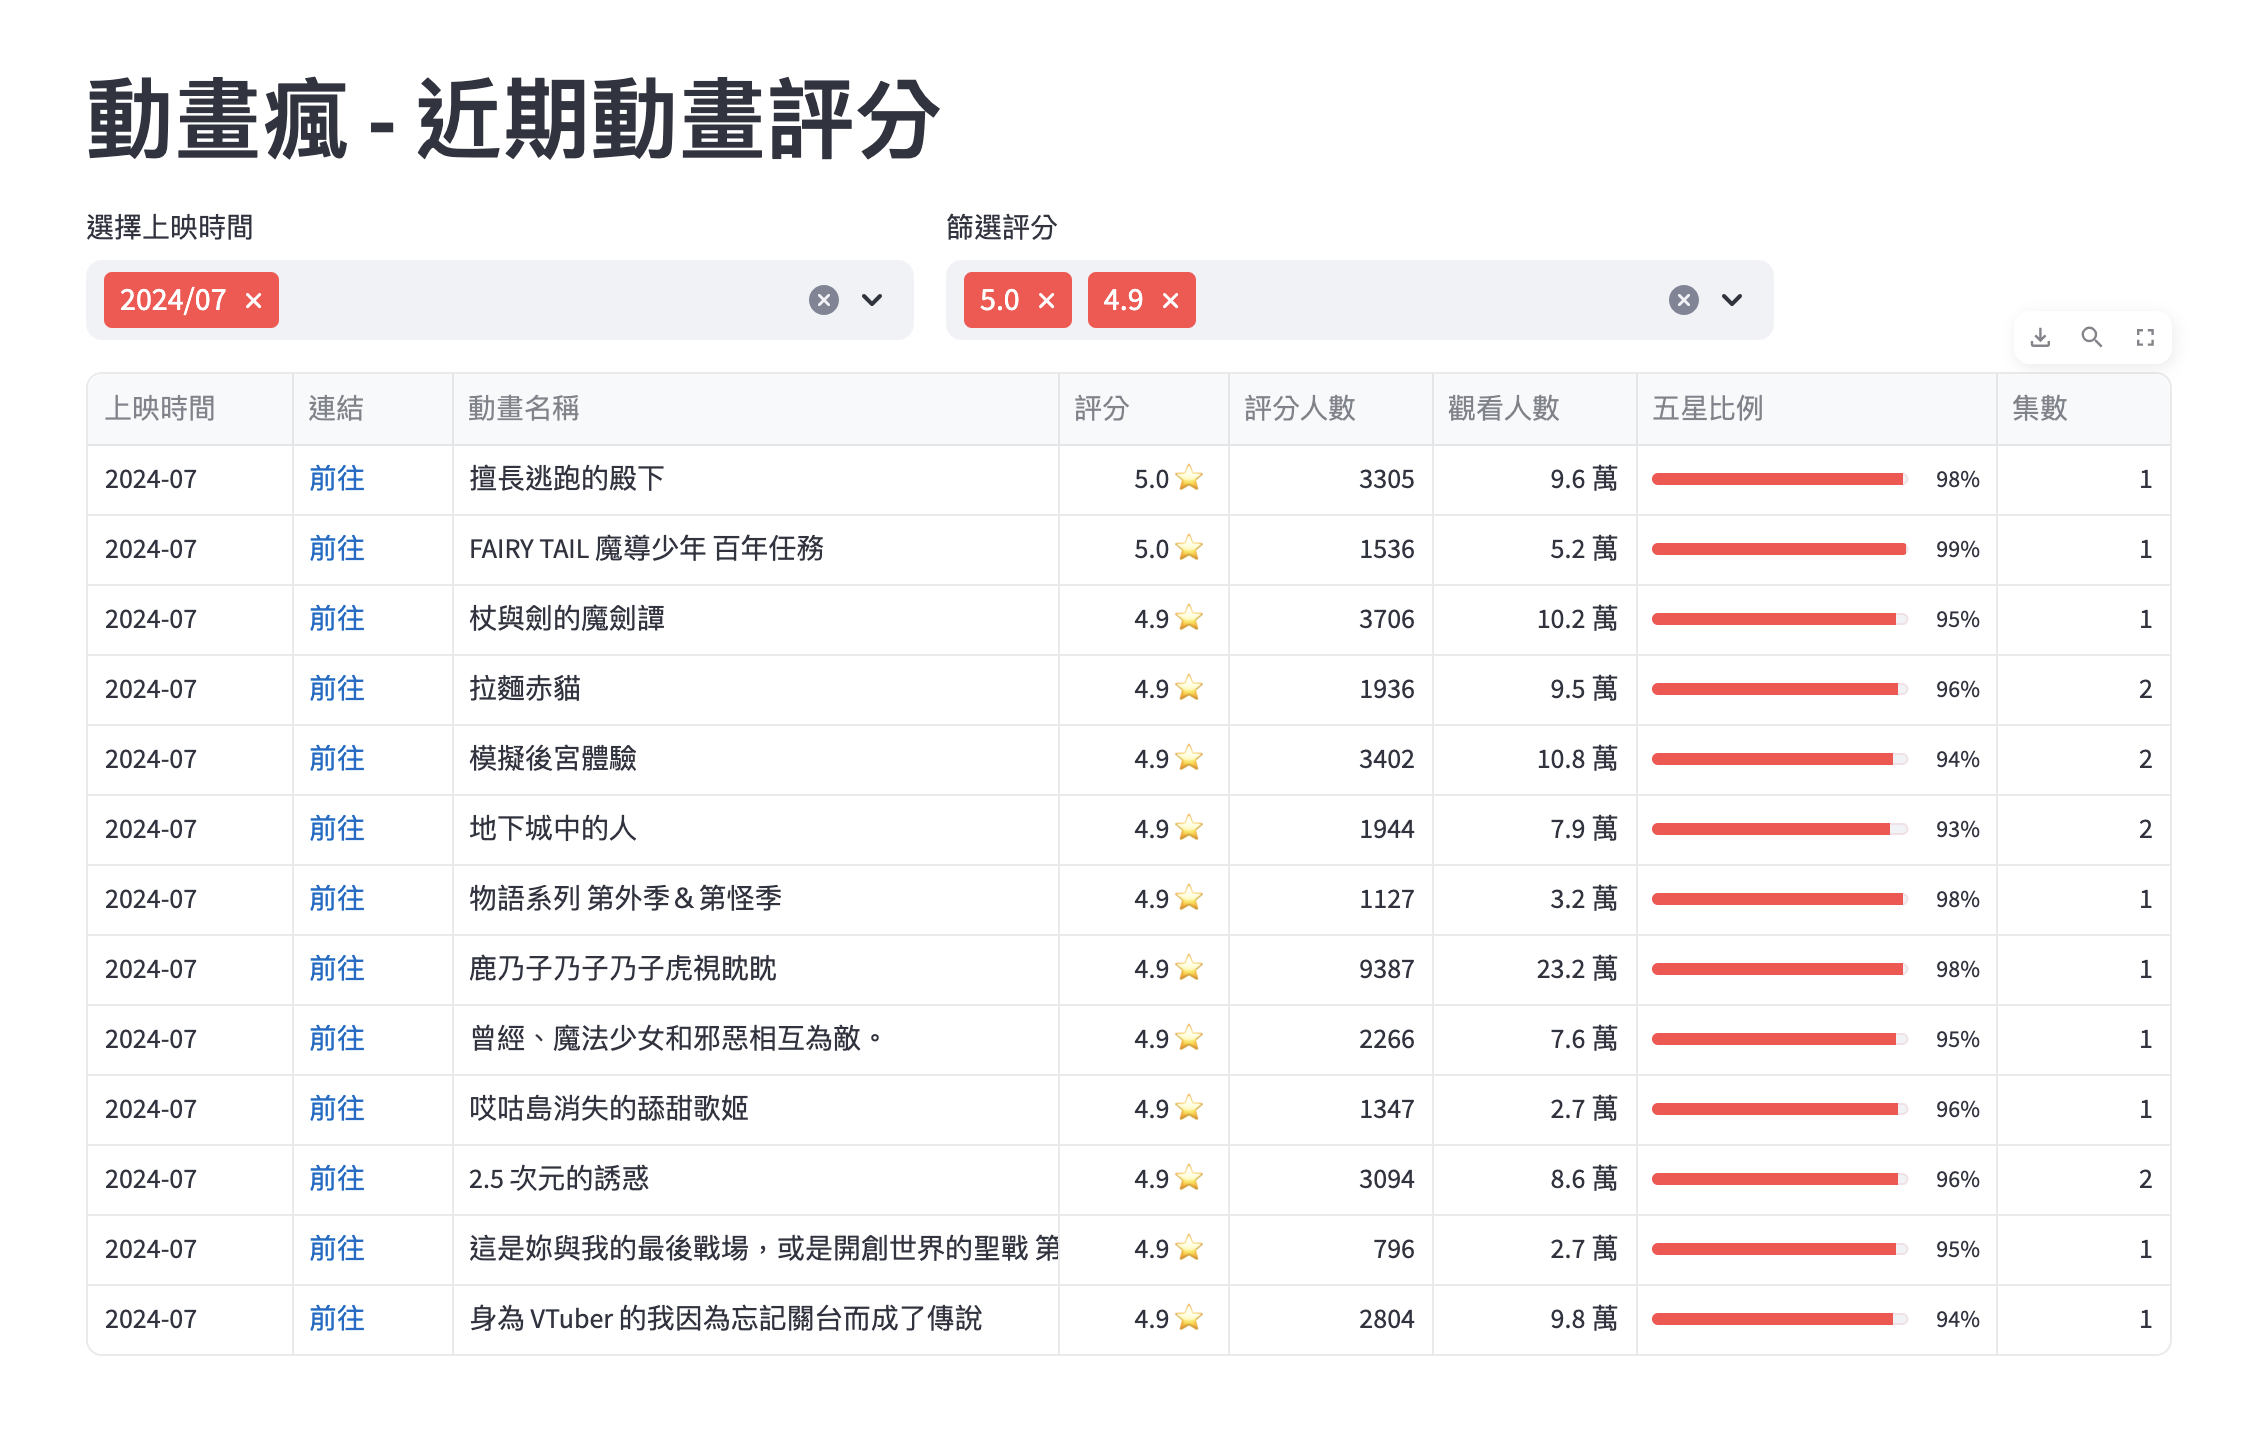Expand the release date dropdown
Image resolution: width=2262 pixels, height=1440 pixels.
872,300
